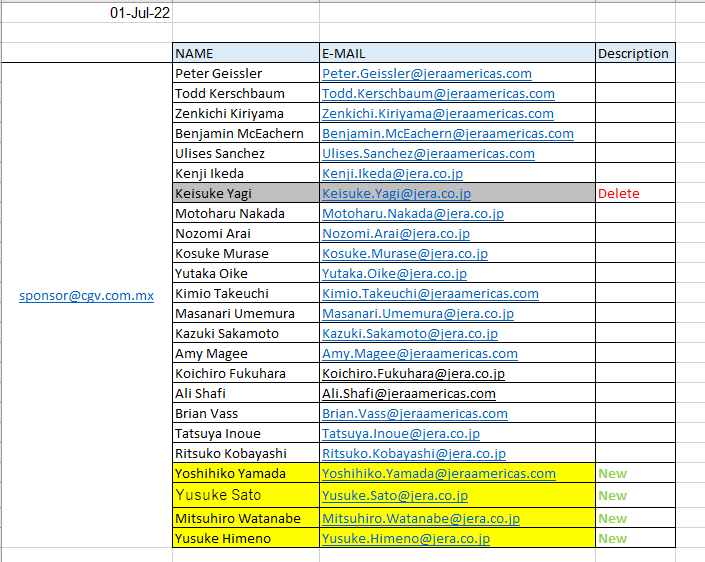Select New description in Yusuke Sato row
The image size is (705, 562).
(x=635, y=495)
